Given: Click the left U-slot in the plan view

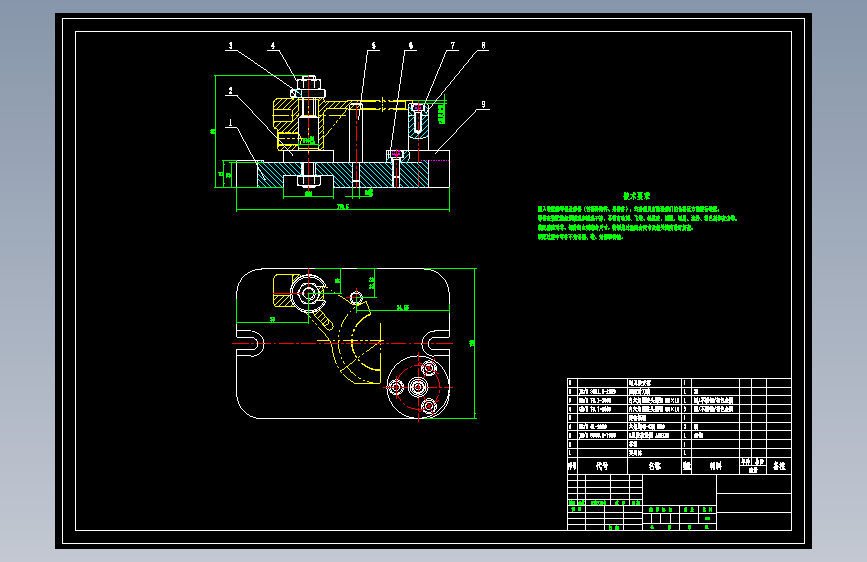Looking at the screenshot, I should pos(250,344).
